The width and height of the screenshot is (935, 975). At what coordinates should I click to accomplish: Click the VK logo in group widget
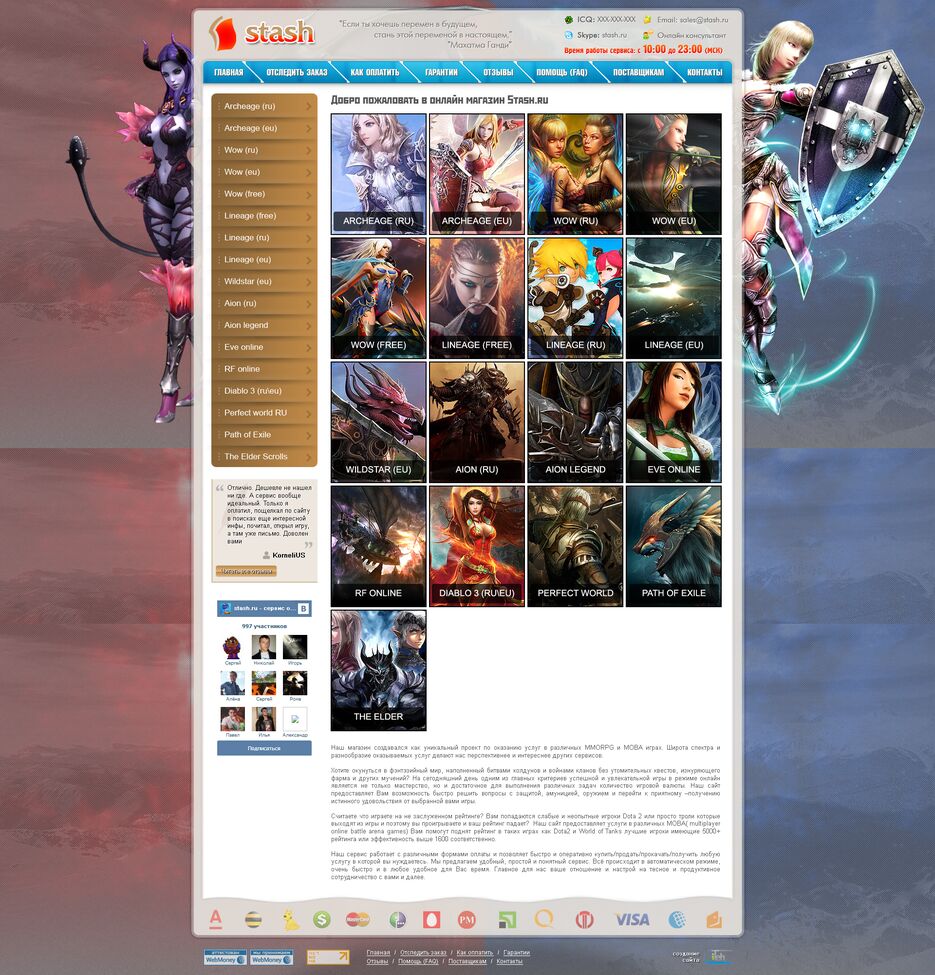[x=303, y=608]
